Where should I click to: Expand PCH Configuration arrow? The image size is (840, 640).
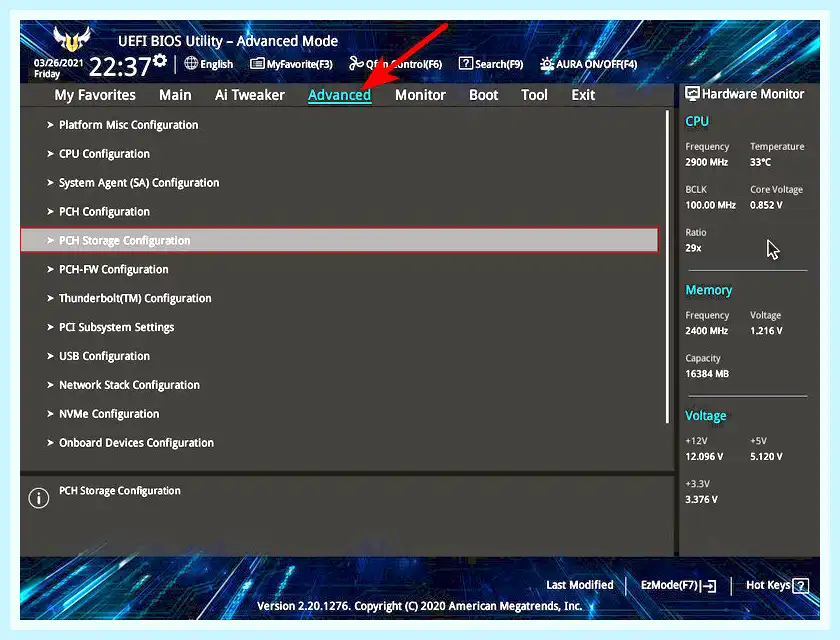tap(50, 212)
